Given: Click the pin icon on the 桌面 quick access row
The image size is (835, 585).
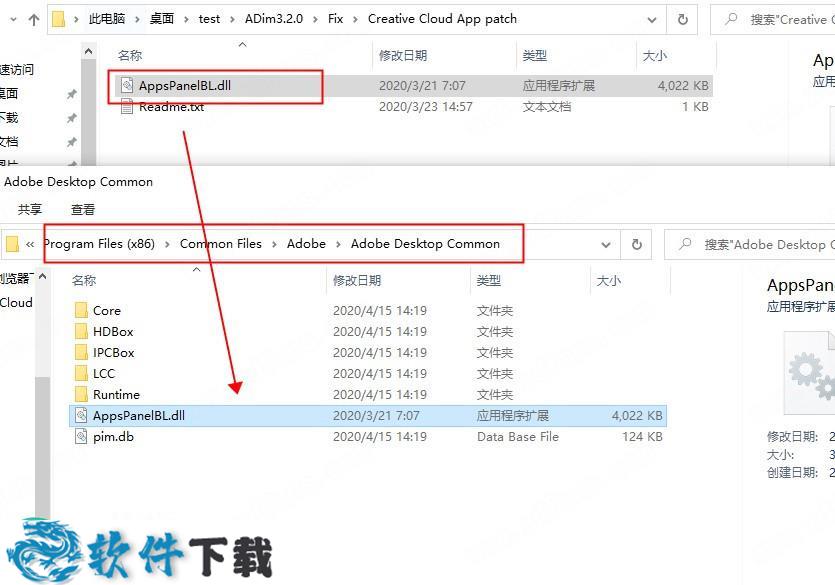Looking at the screenshot, I should pos(71,94).
